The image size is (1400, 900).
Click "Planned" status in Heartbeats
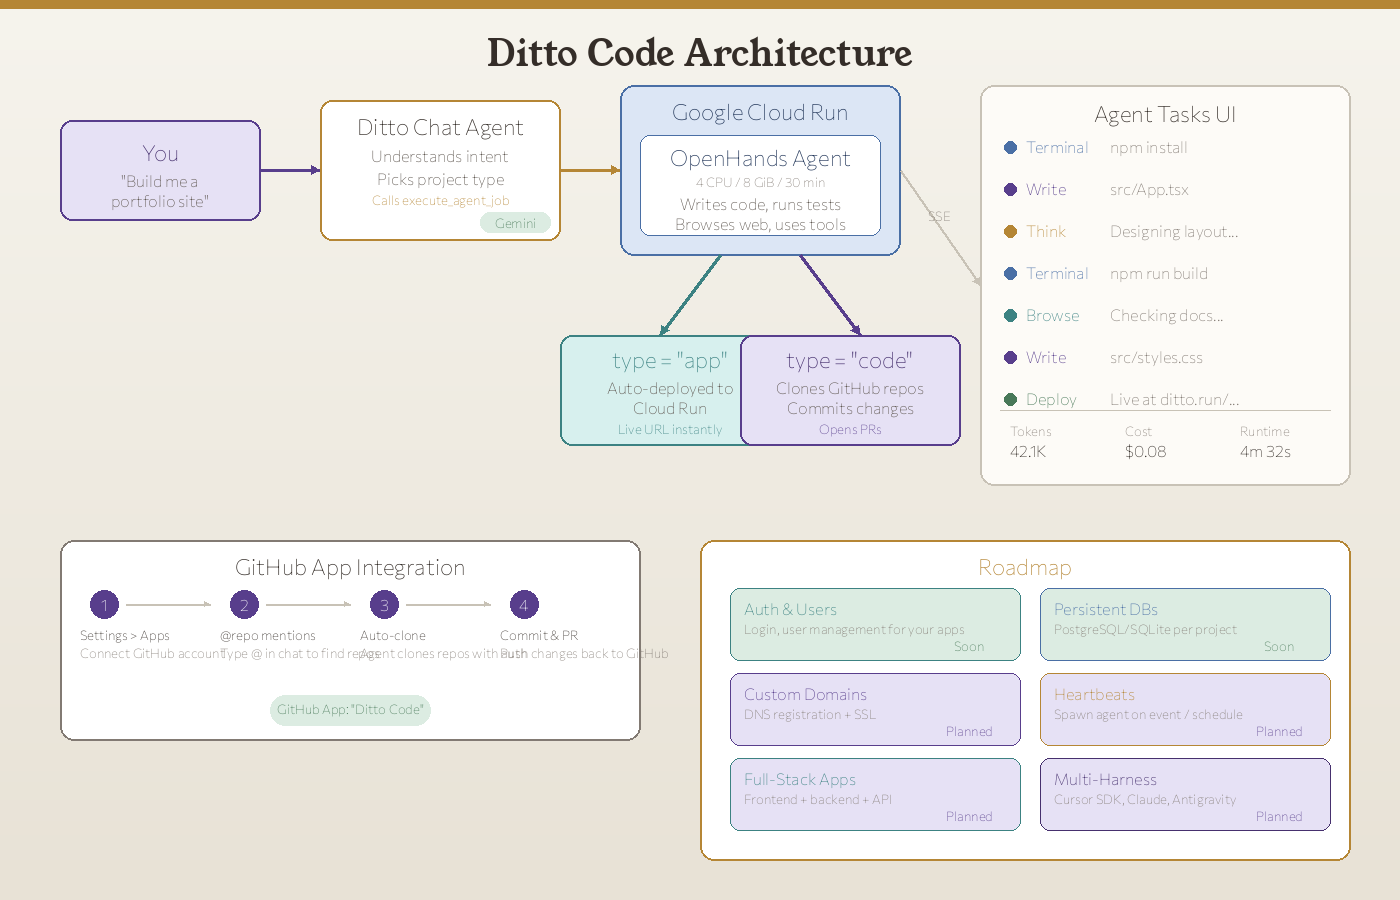click(x=1279, y=732)
